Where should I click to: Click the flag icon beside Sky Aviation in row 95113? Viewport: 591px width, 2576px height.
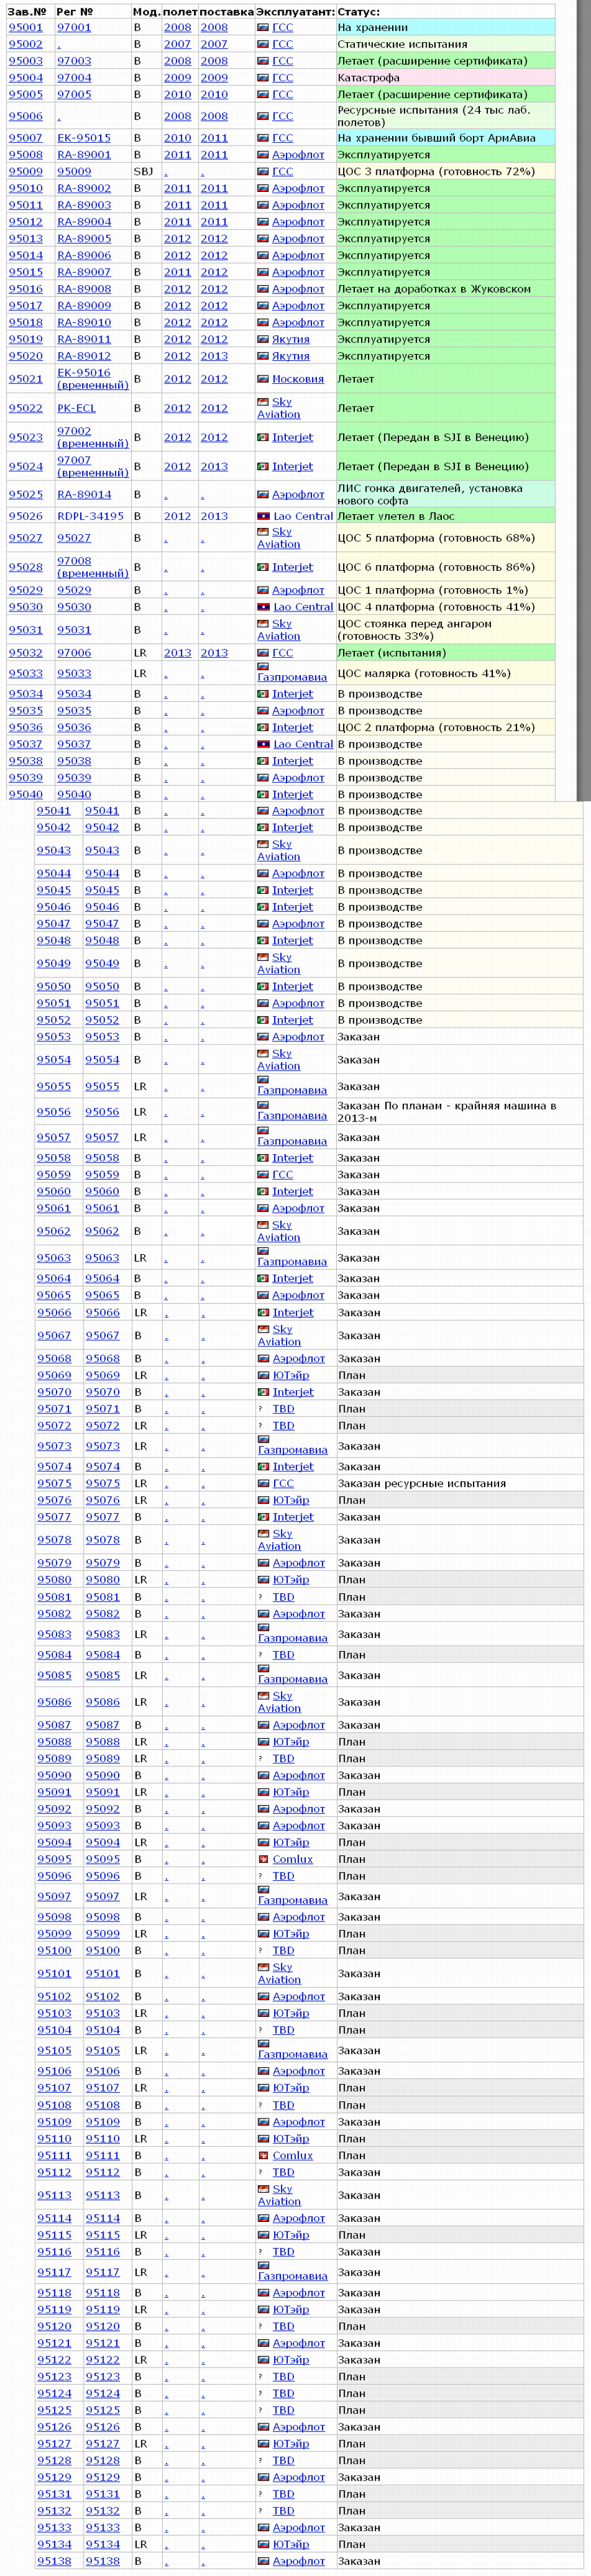[x=263, y=2189]
